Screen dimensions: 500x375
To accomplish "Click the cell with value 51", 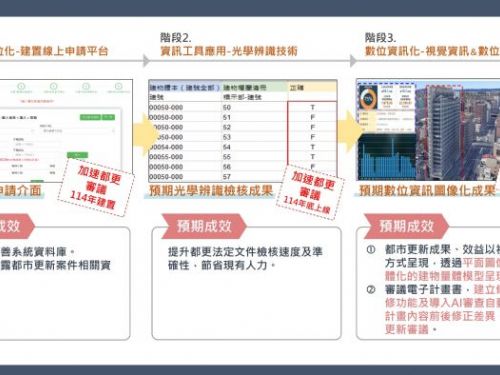I will coord(227,117).
